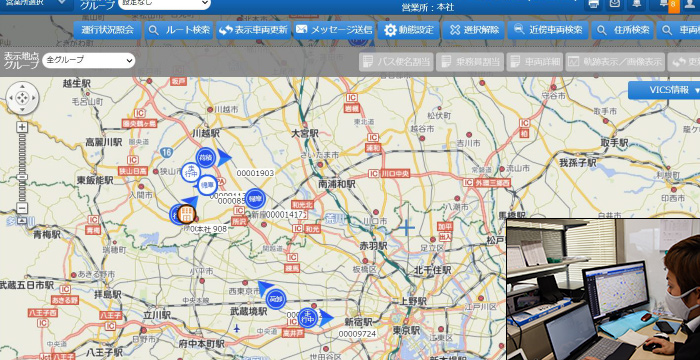
Task: Expand the 表示地点グループ 全グループ dropdown
Action: (x=88, y=60)
